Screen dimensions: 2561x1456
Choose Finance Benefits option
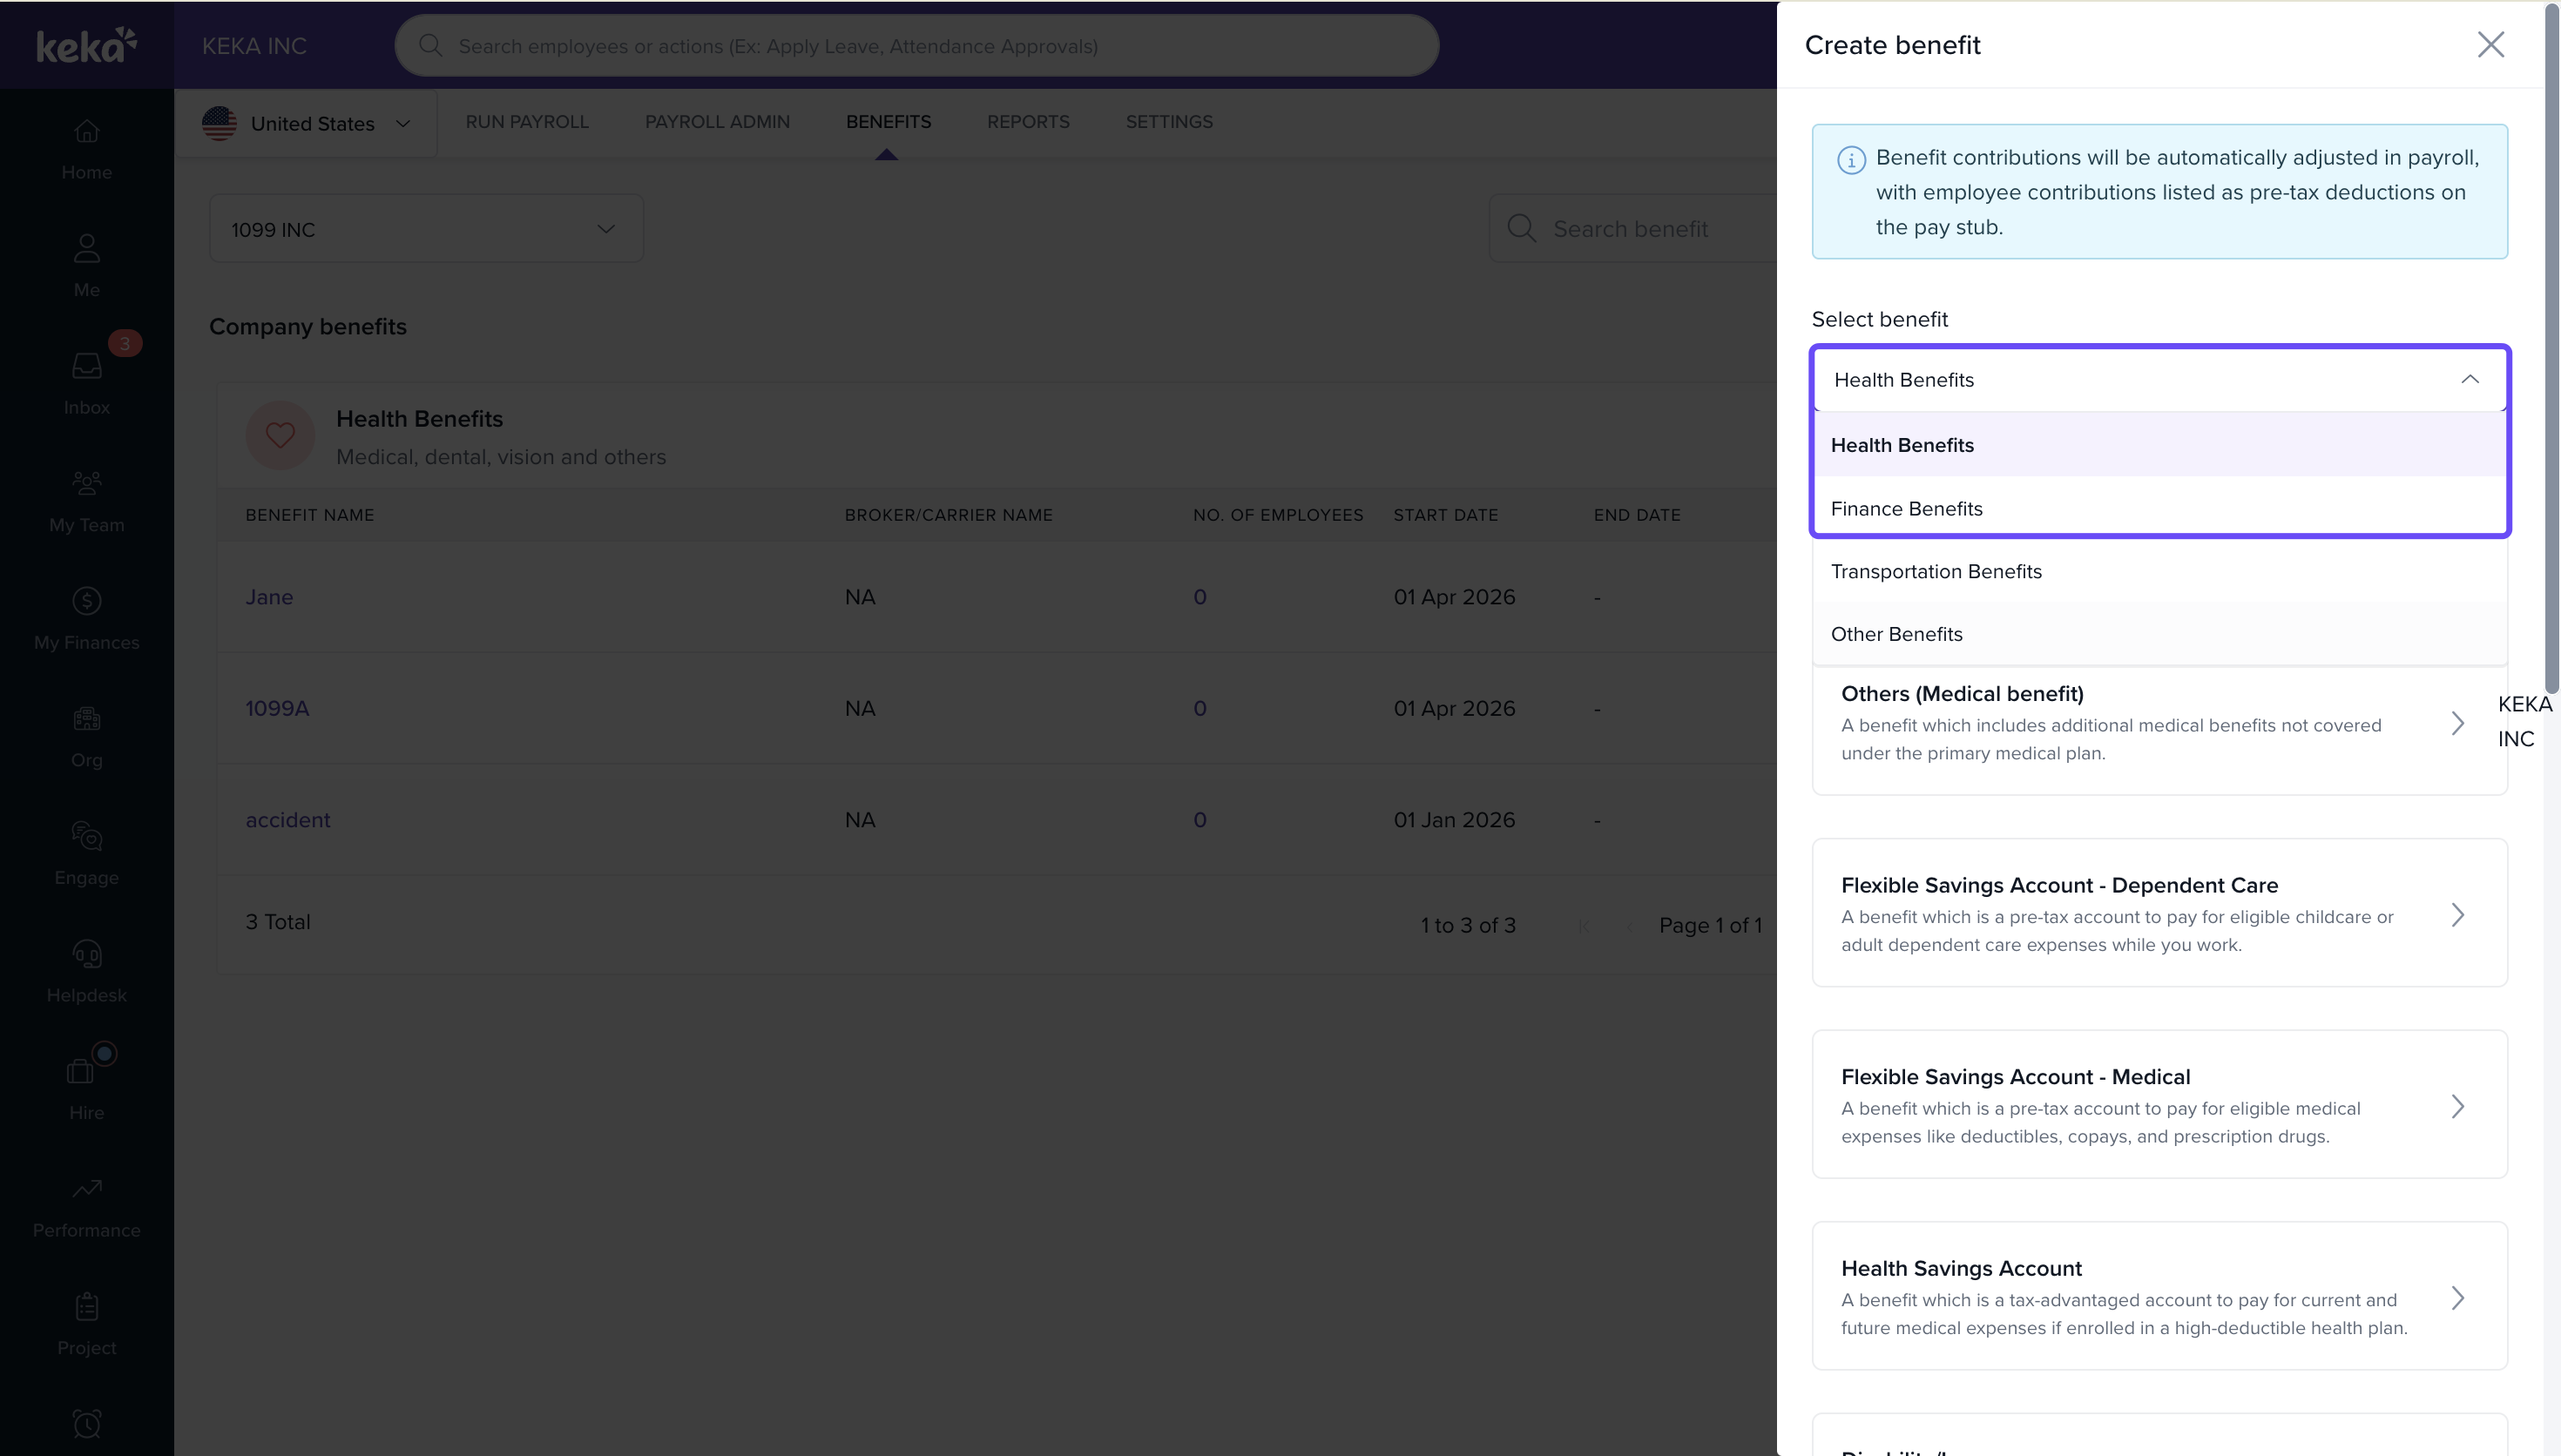point(1906,509)
